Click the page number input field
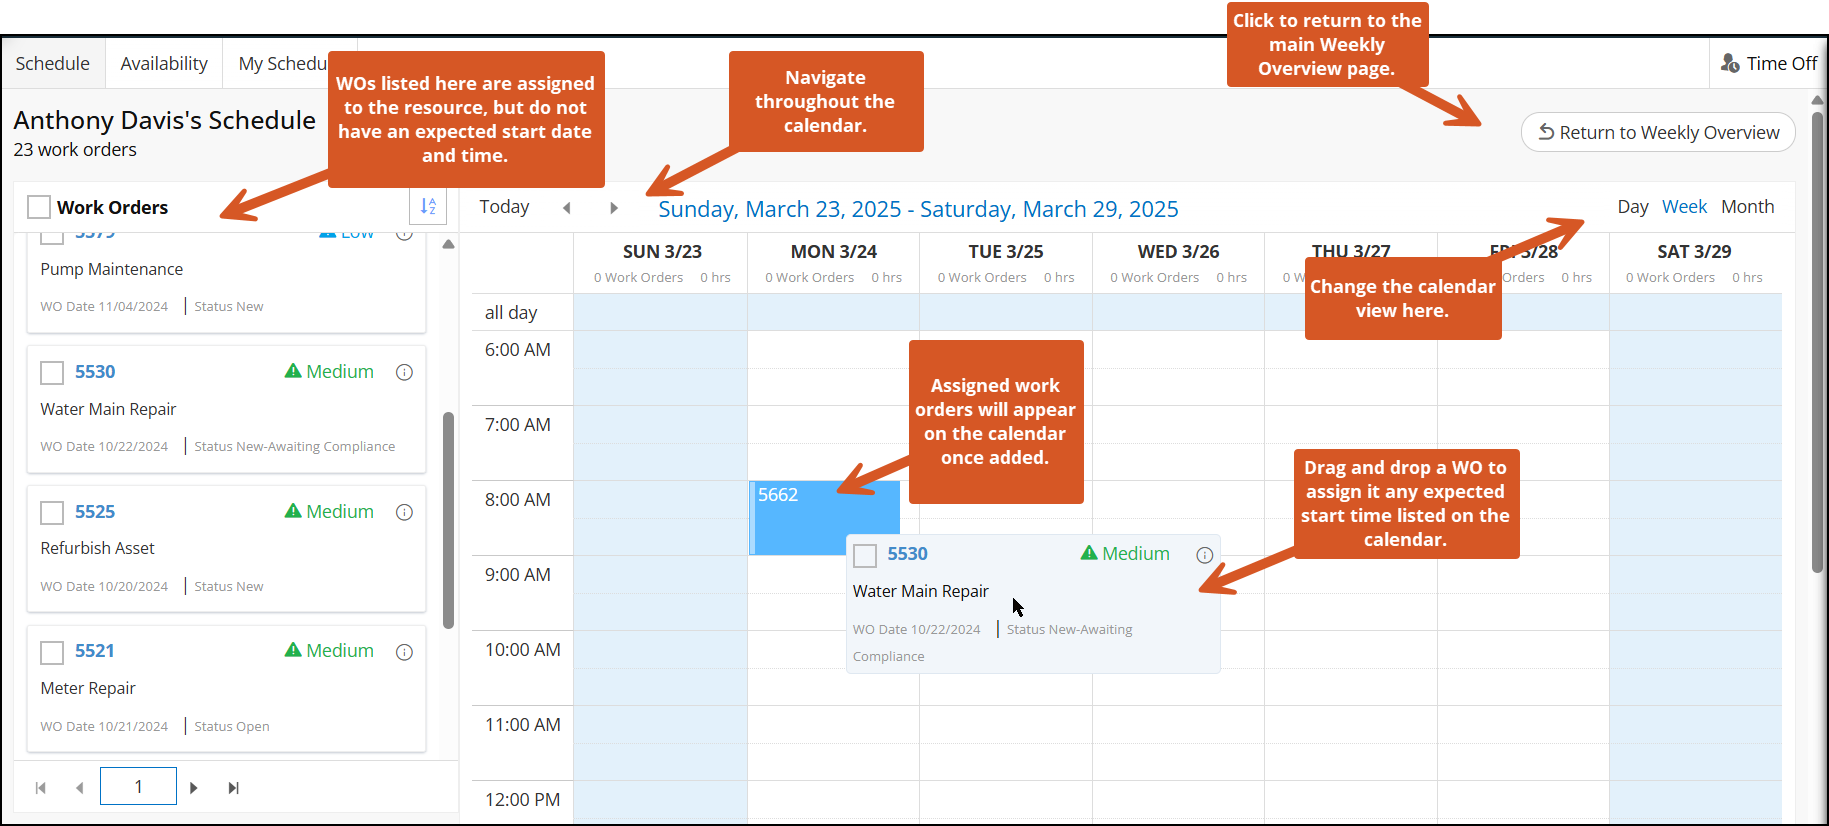 138,787
